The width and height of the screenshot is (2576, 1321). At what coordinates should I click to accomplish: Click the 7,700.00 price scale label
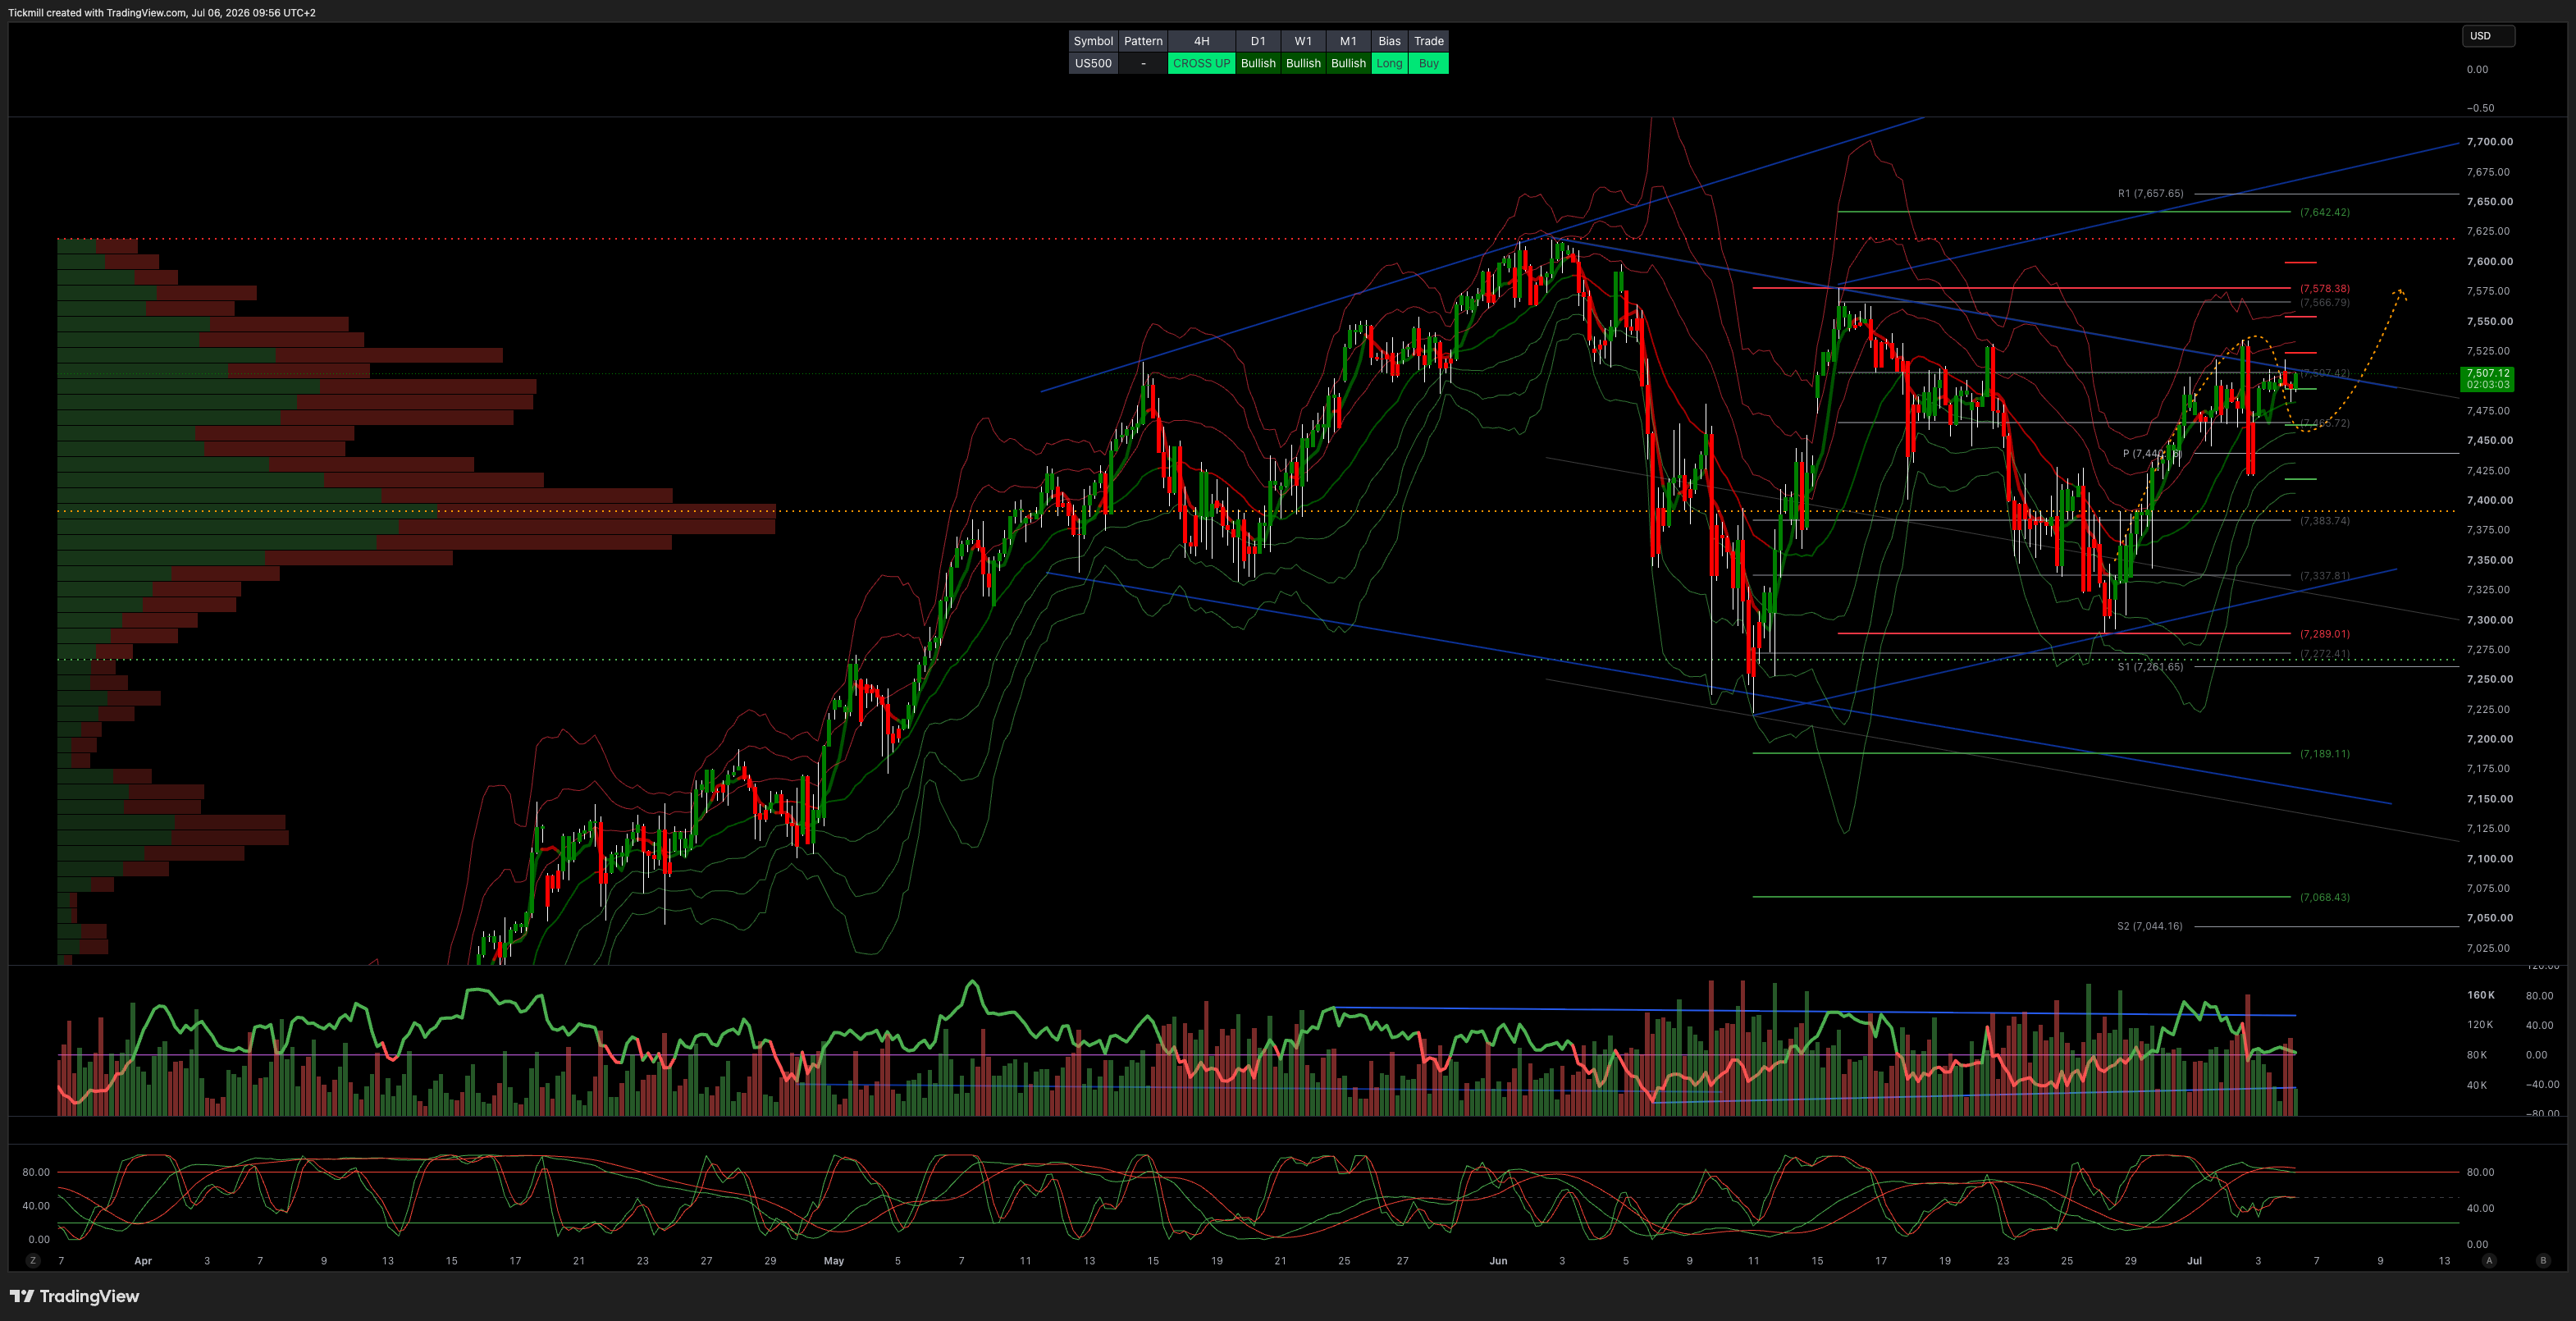[x=2489, y=142]
